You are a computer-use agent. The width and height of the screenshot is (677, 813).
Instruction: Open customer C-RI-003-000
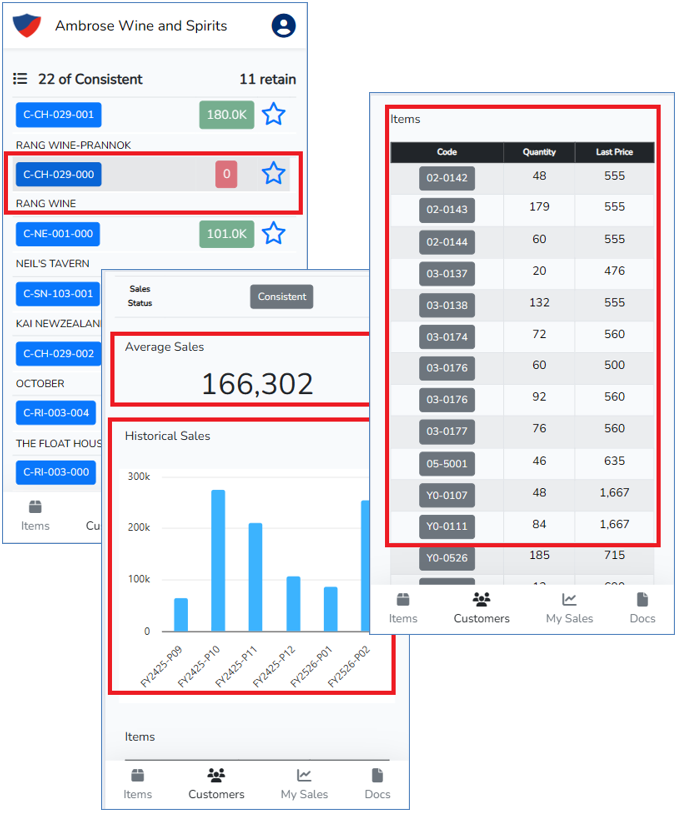[56, 472]
